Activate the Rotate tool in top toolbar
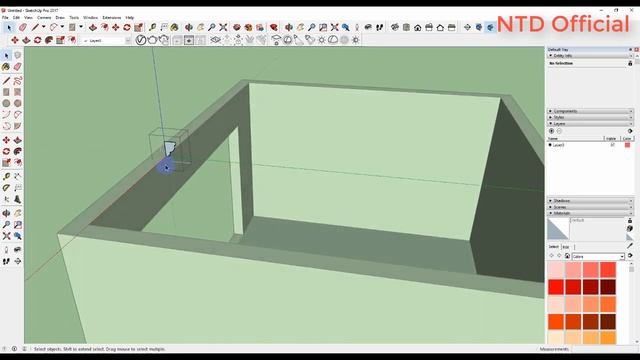 click(127, 28)
